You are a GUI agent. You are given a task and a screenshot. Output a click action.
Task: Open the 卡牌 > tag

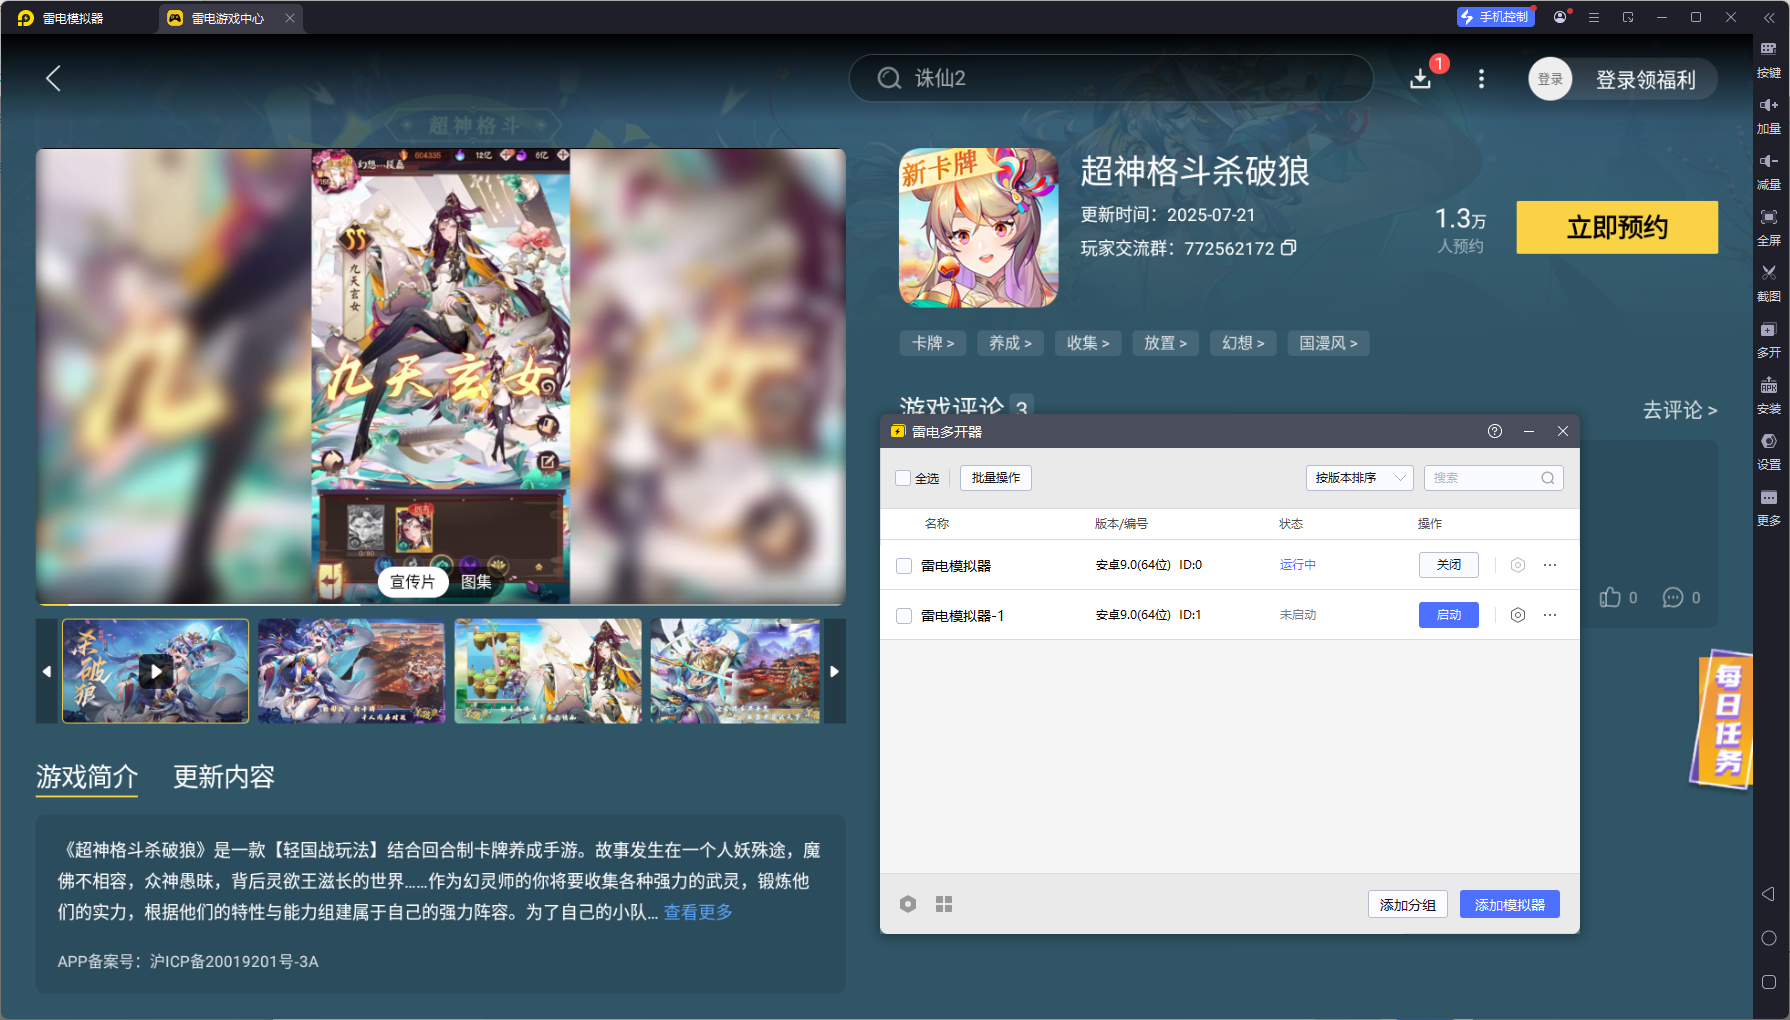[933, 343]
